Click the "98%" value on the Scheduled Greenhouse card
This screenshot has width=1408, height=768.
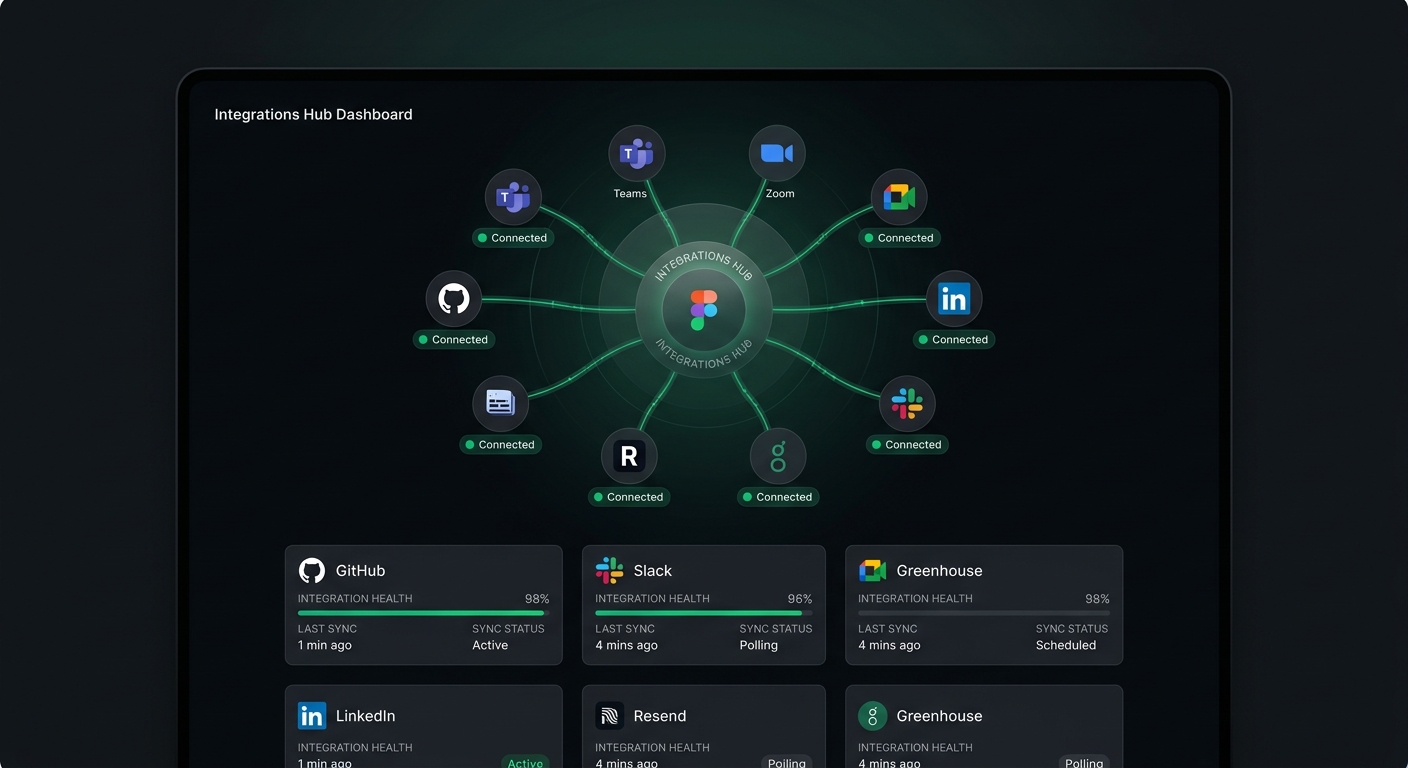(1097, 599)
